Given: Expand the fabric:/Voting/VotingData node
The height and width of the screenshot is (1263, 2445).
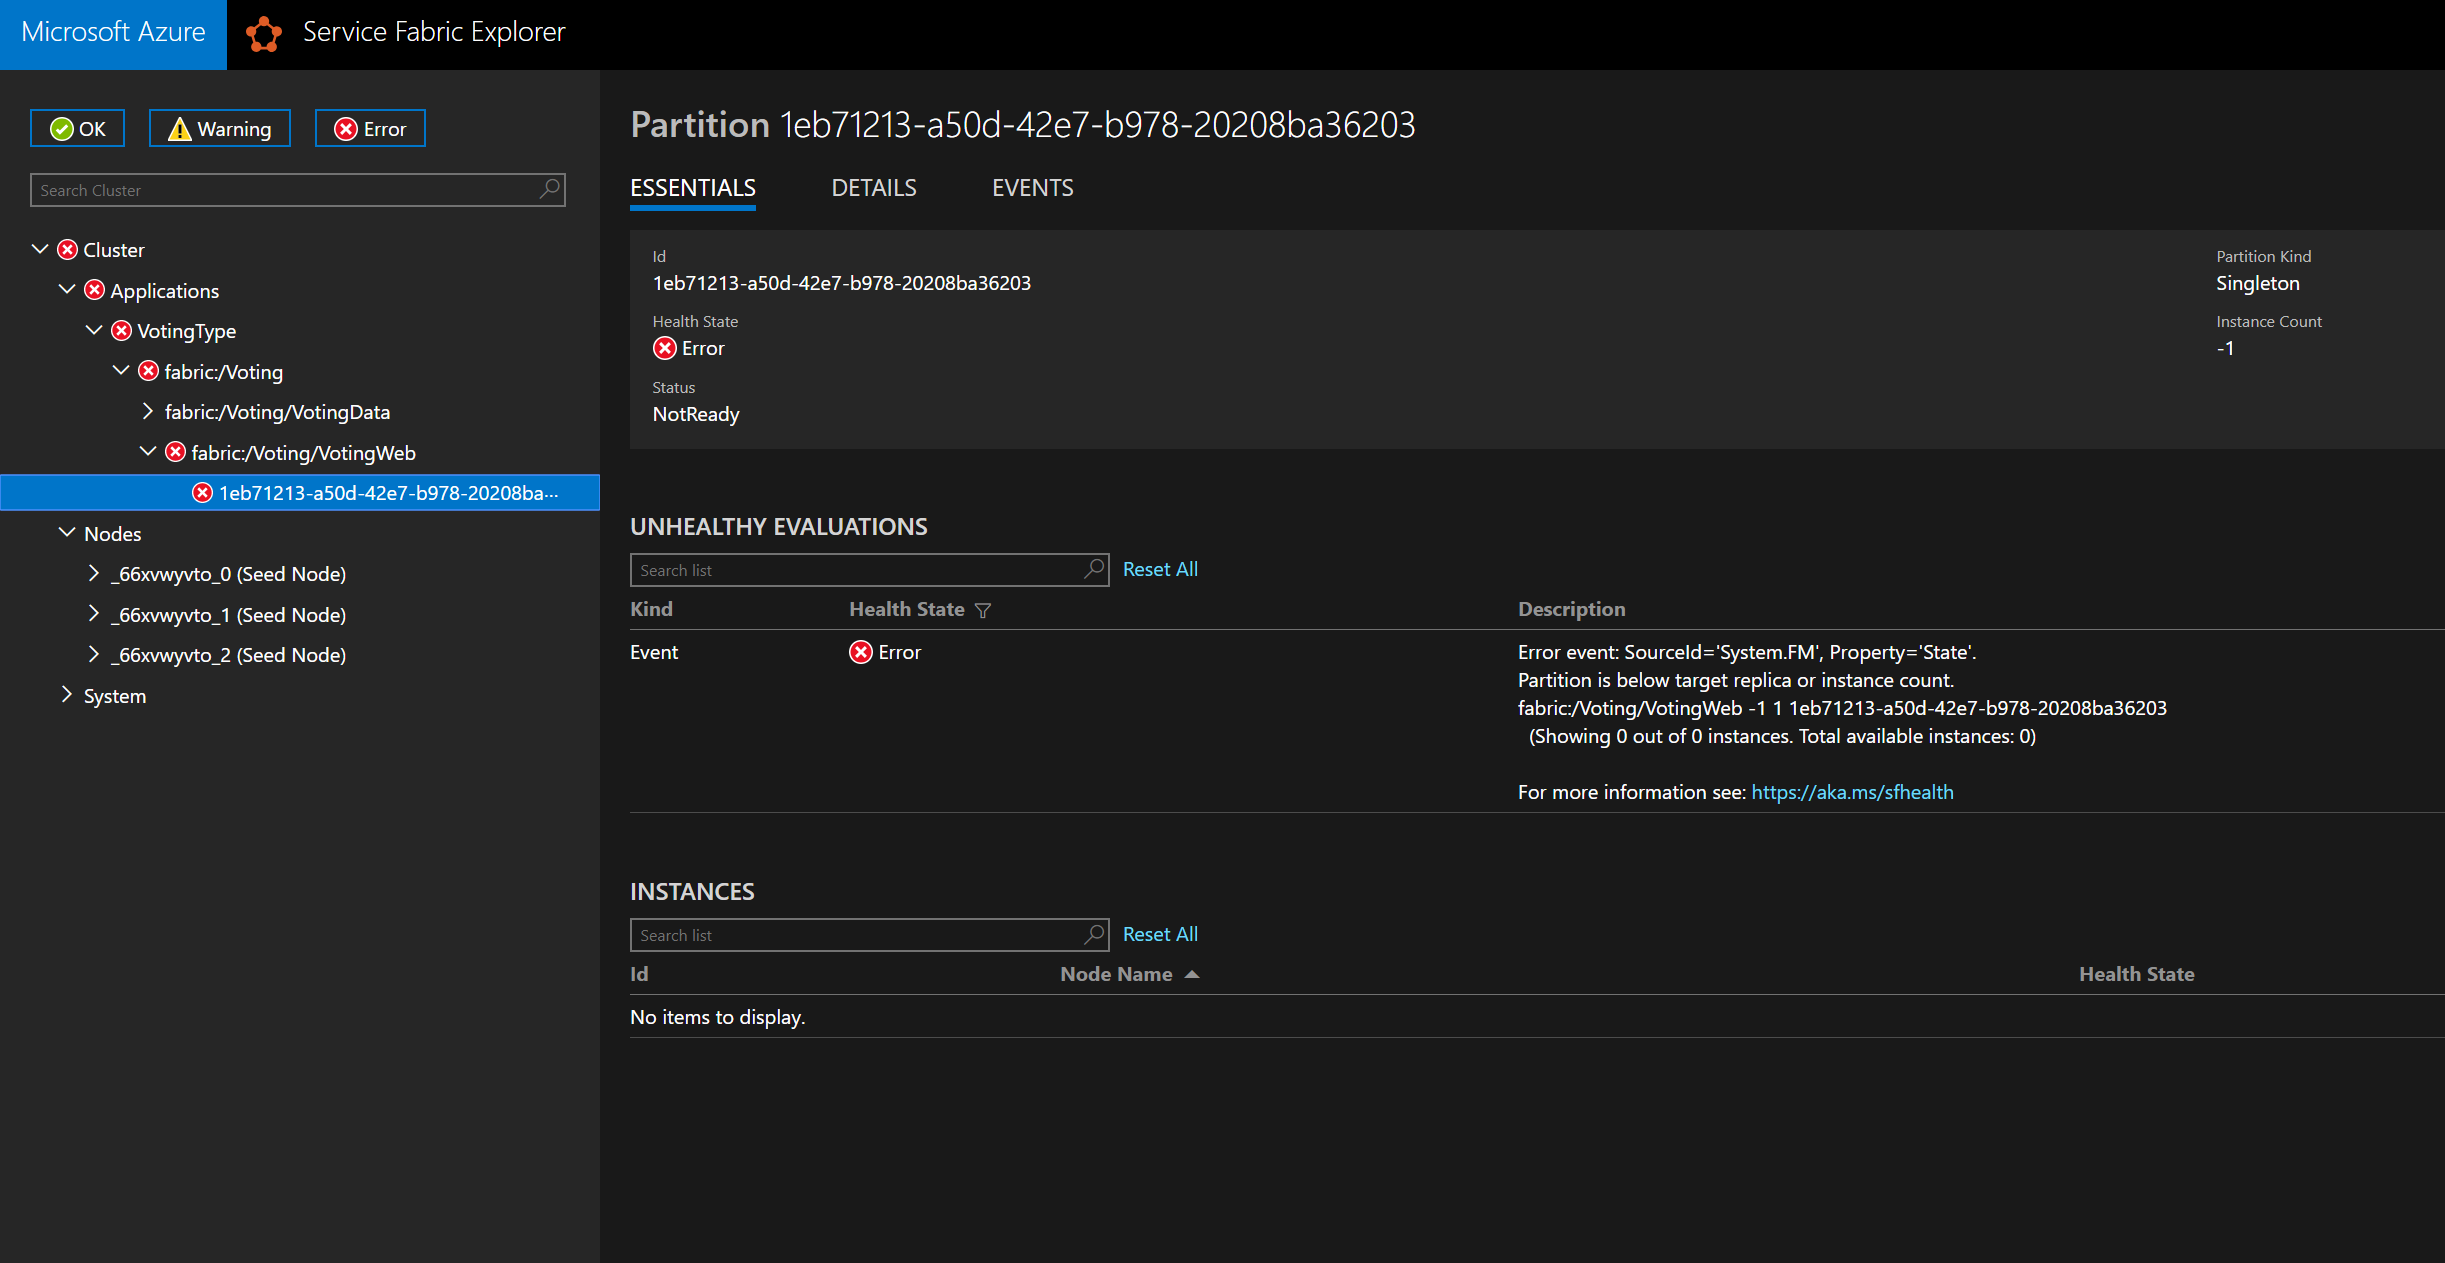Looking at the screenshot, I should (148, 411).
